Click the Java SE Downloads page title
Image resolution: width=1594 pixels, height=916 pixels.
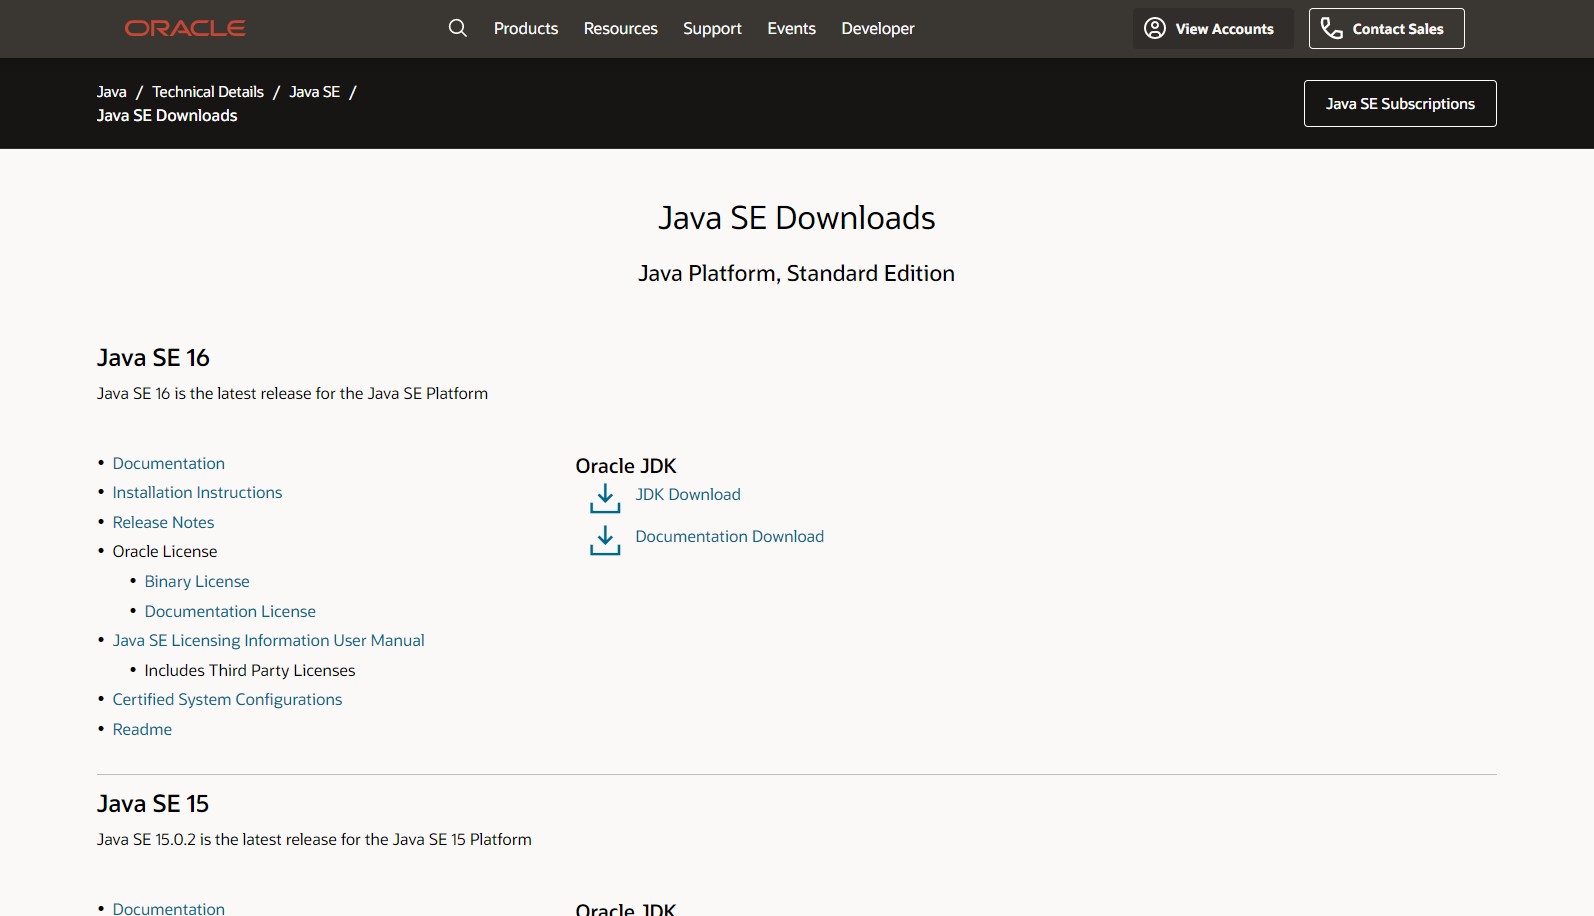[797, 218]
